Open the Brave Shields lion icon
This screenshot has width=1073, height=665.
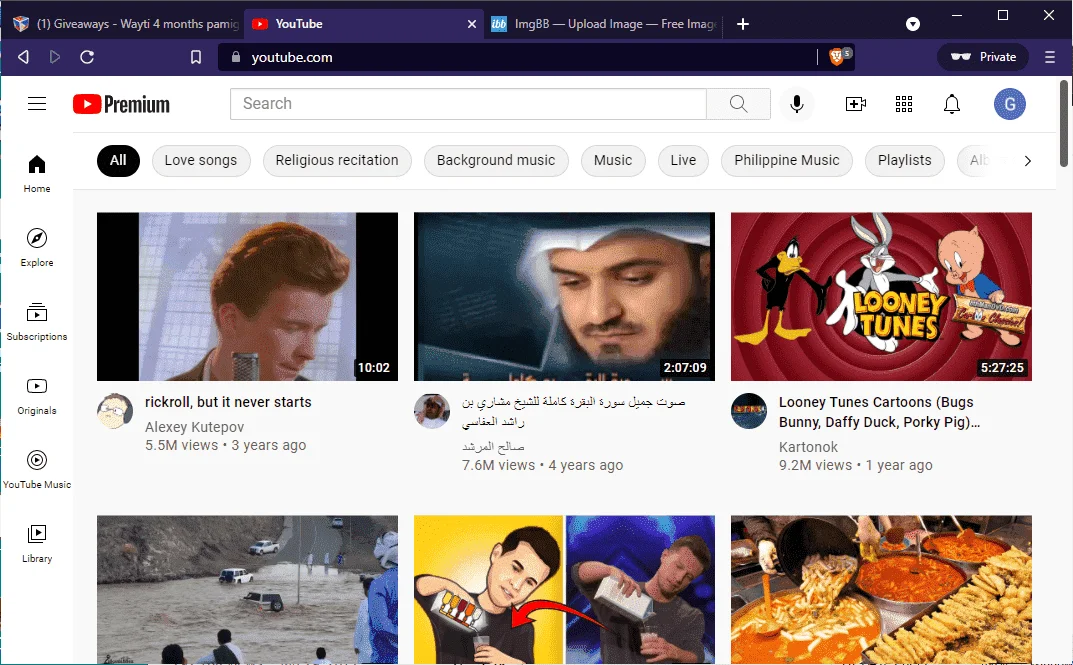point(838,56)
